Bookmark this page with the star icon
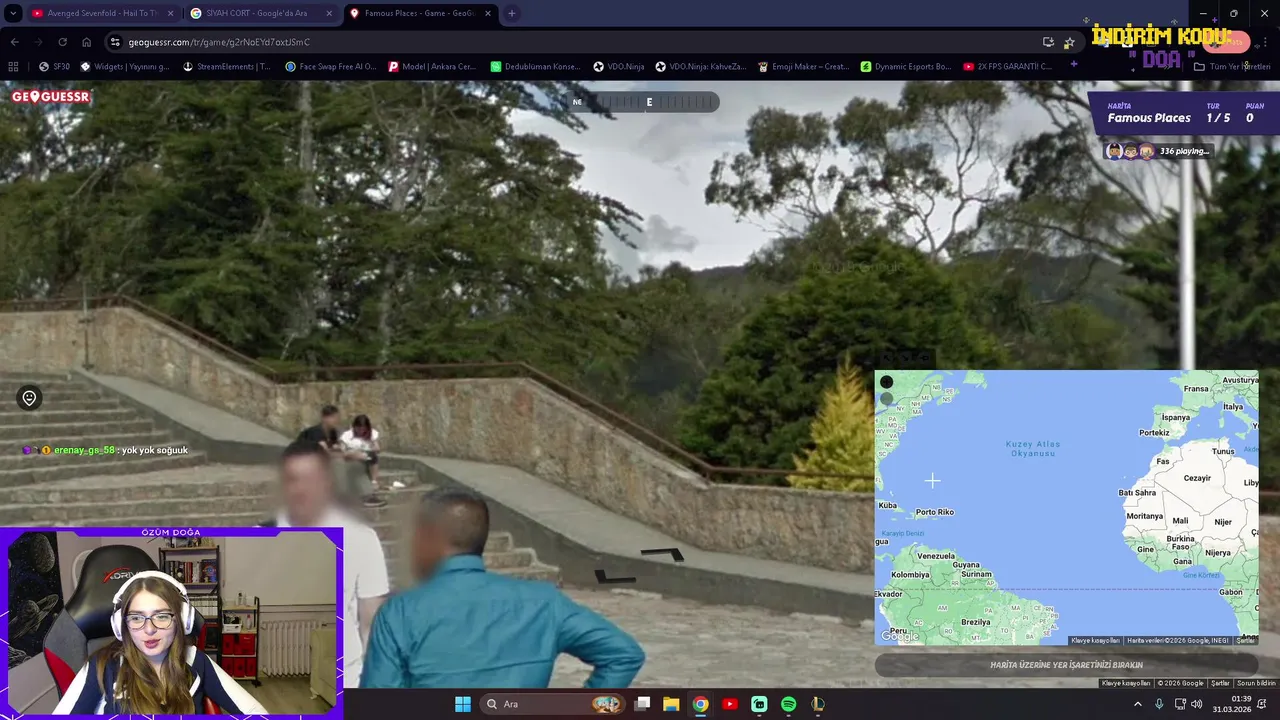Viewport: 1280px width, 720px height. pyautogui.click(x=1069, y=42)
